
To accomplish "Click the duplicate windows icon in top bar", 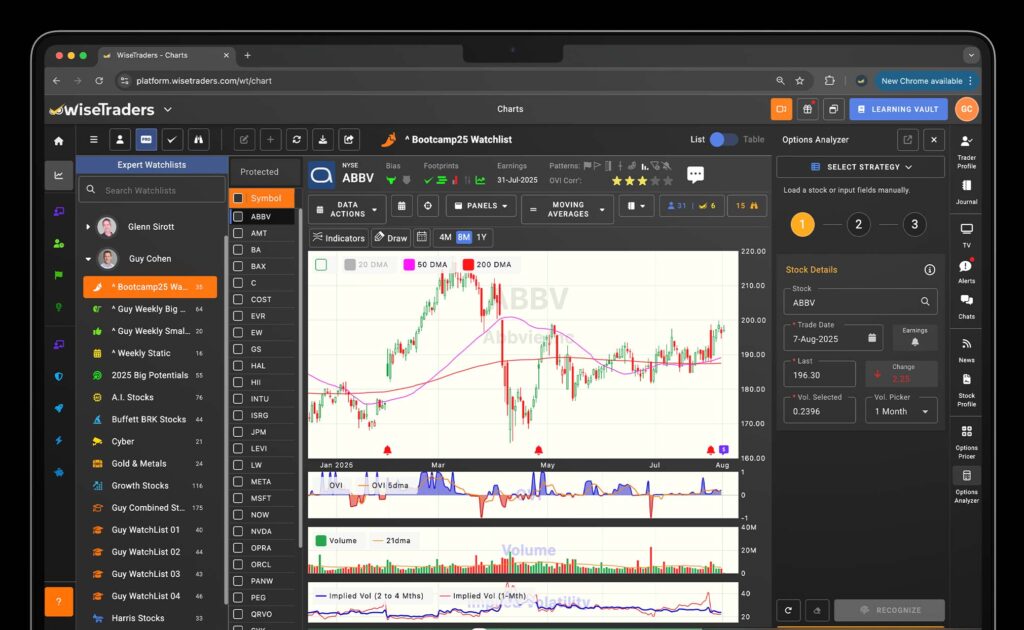I will (833, 109).
